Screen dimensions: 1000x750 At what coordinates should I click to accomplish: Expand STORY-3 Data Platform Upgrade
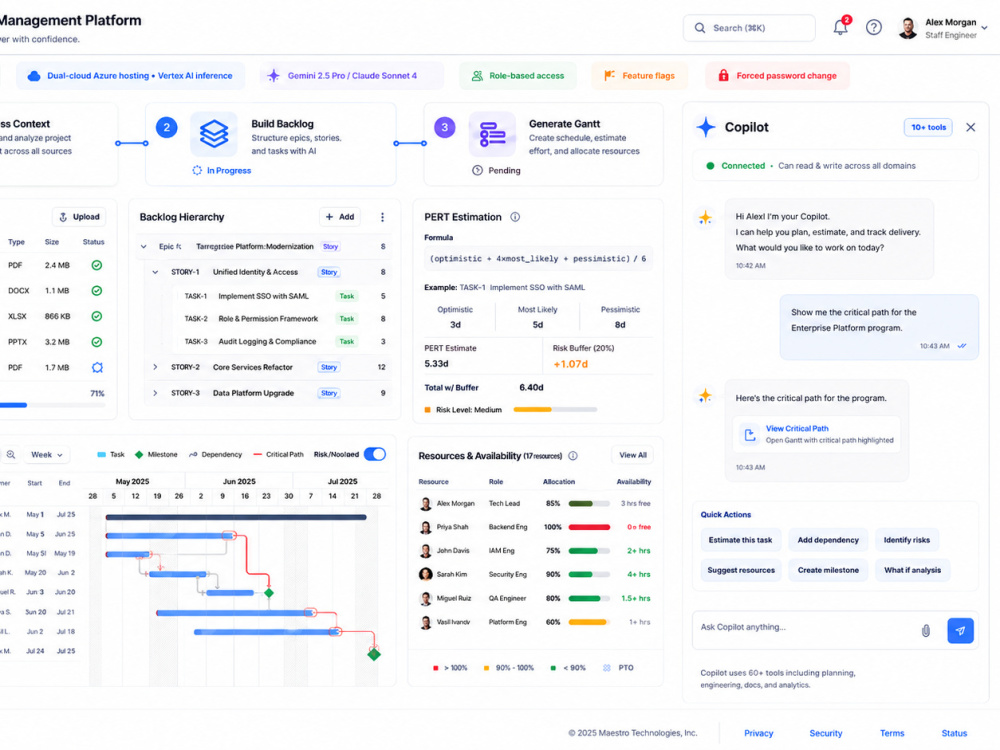(155, 393)
